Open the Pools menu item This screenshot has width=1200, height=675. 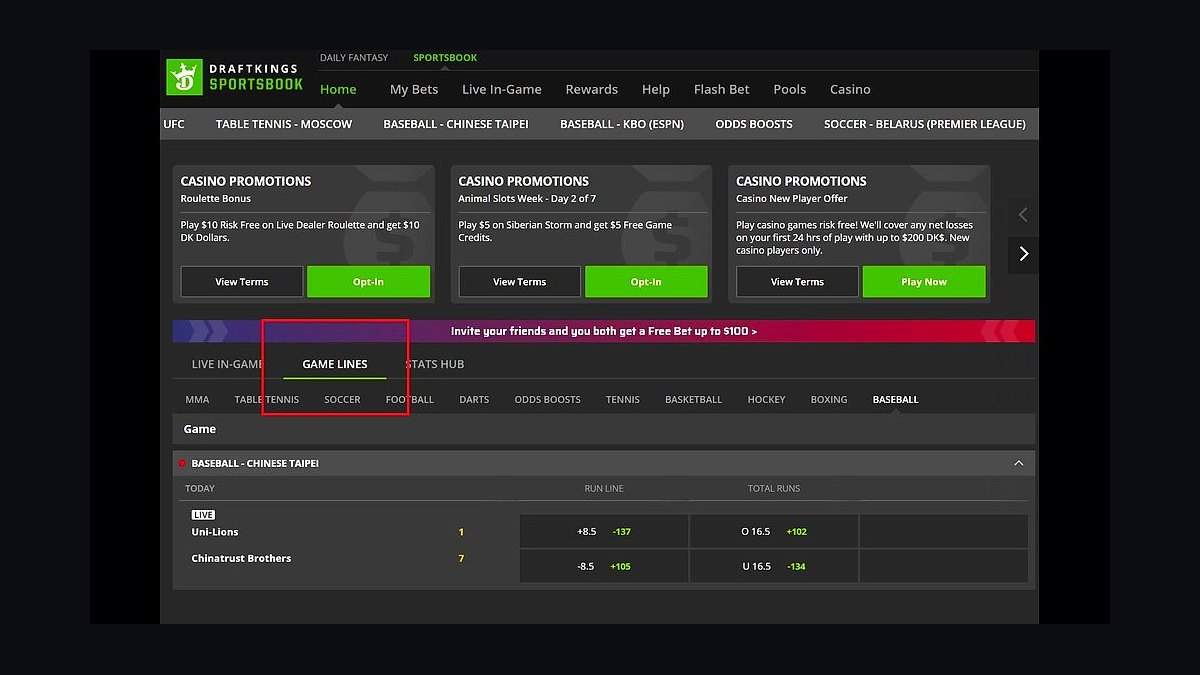click(790, 89)
